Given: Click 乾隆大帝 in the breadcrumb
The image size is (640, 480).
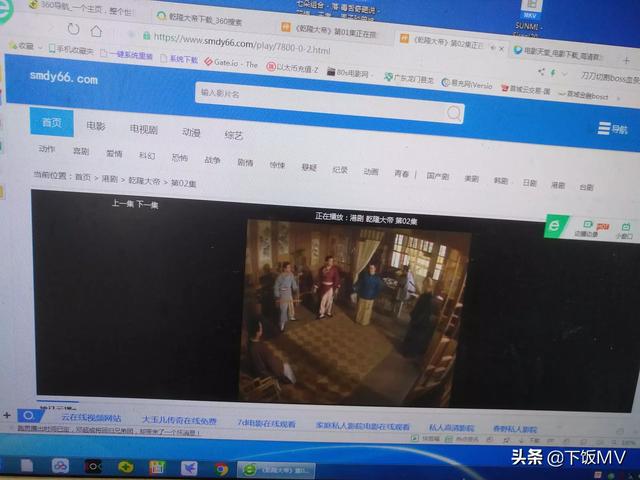Looking at the screenshot, I should coord(144,181).
